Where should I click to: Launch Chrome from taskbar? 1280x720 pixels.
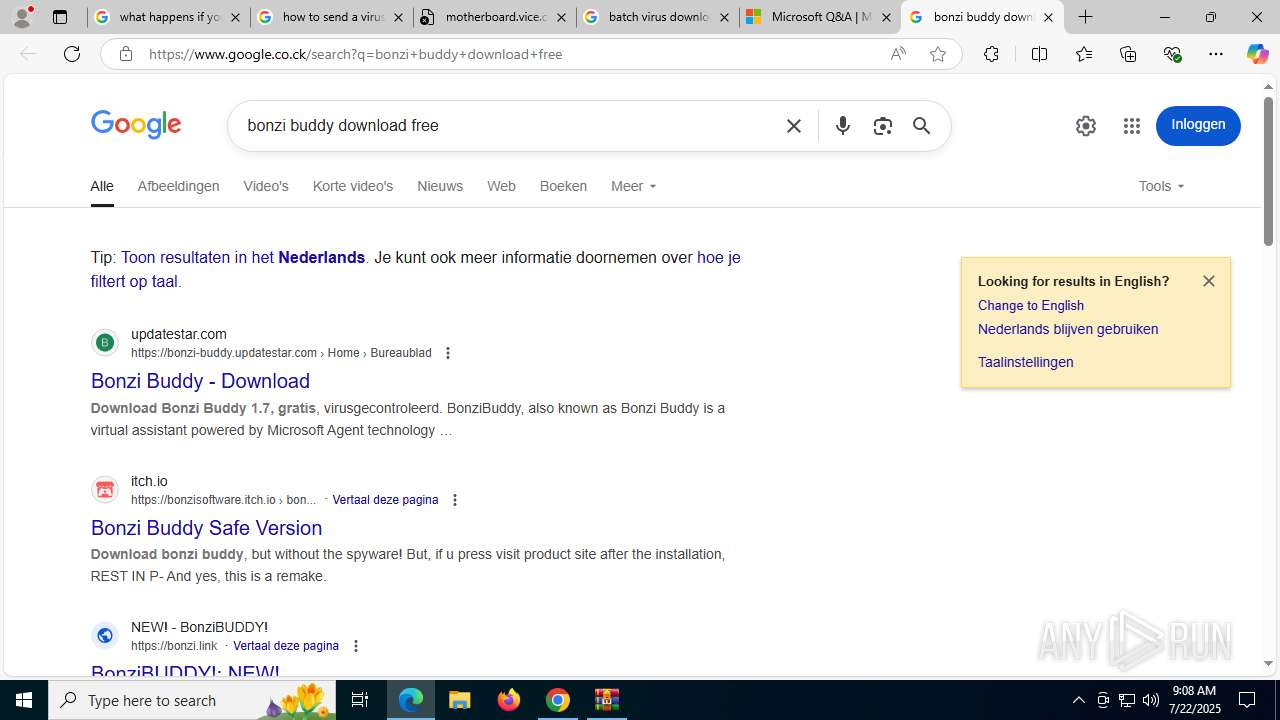(558, 700)
